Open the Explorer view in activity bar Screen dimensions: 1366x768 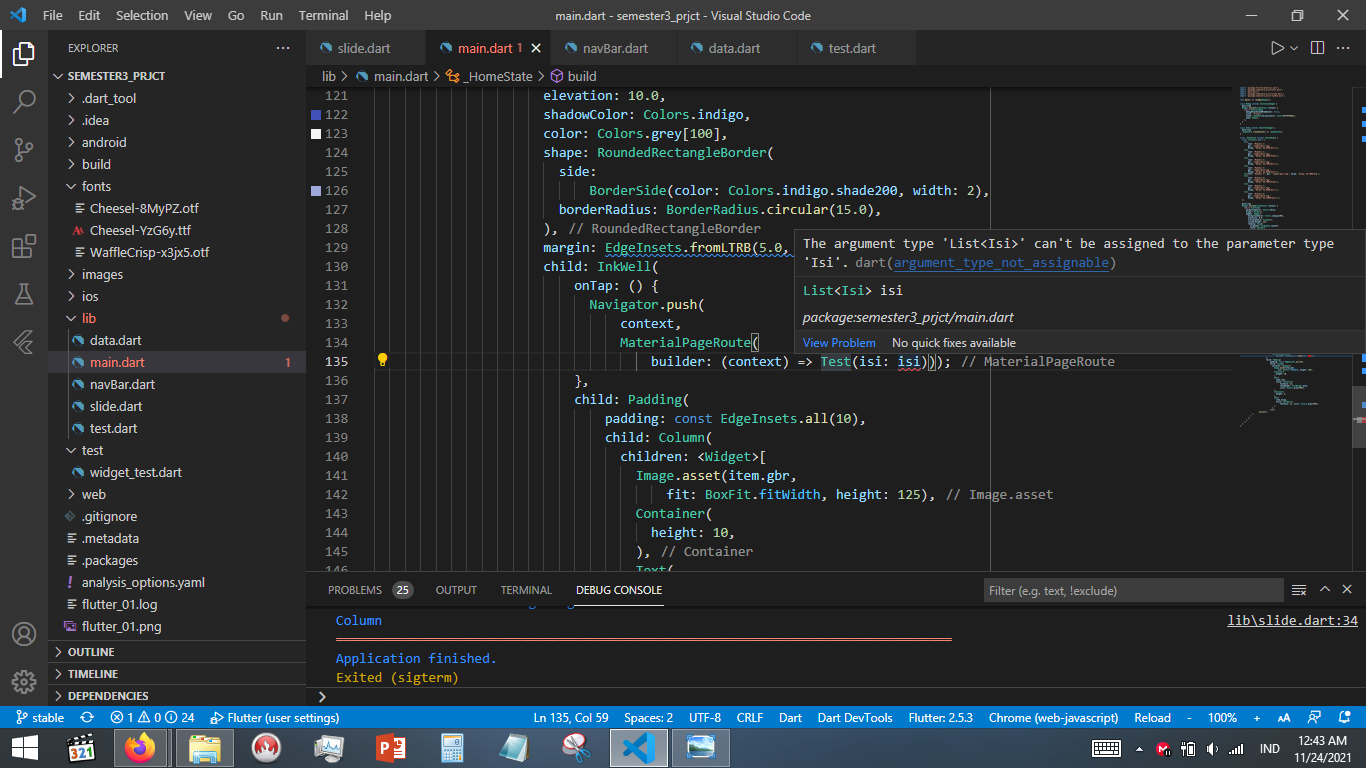coord(24,54)
